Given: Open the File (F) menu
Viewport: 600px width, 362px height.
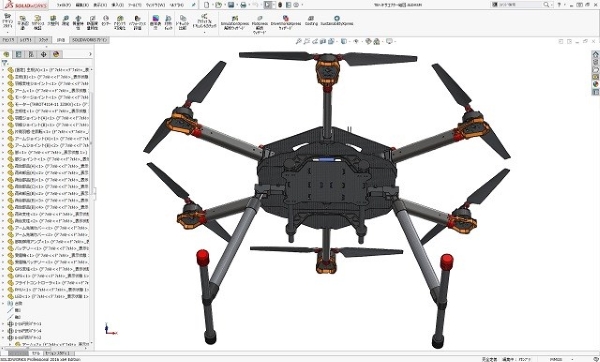Looking at the screenshot, I should coord(64,5).
